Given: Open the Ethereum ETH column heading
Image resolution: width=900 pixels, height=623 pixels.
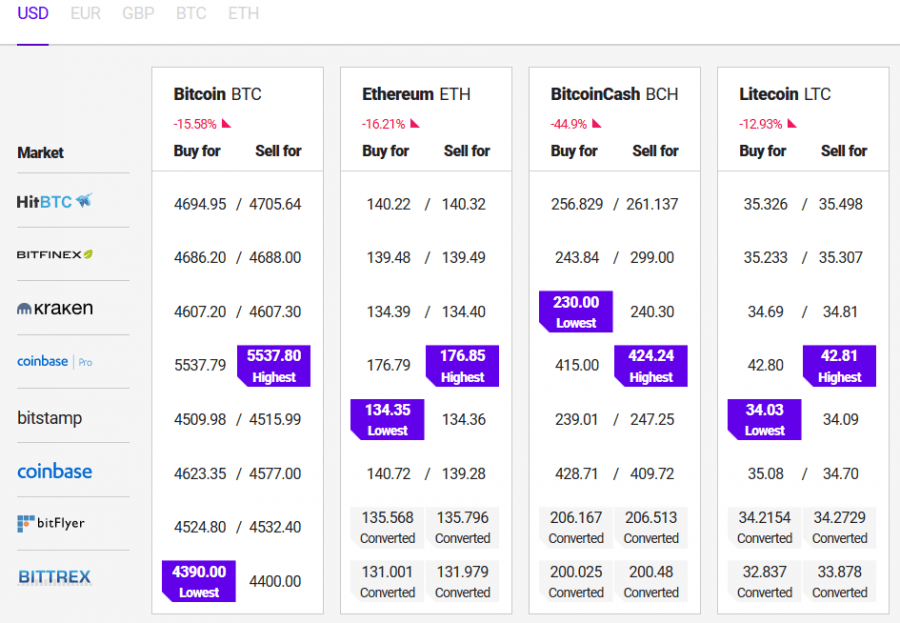Looking at the screenshot, I should [x=416, y=94].
